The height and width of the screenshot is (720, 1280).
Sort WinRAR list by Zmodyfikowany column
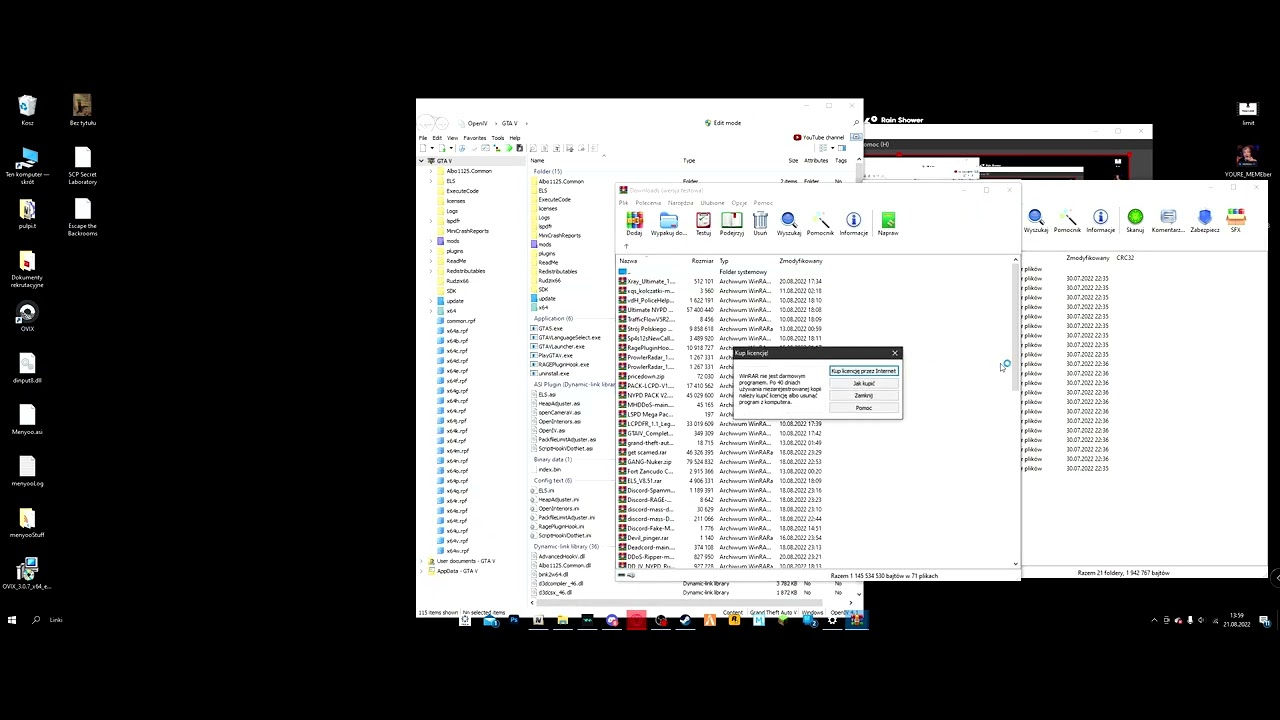tap(800, 261)
